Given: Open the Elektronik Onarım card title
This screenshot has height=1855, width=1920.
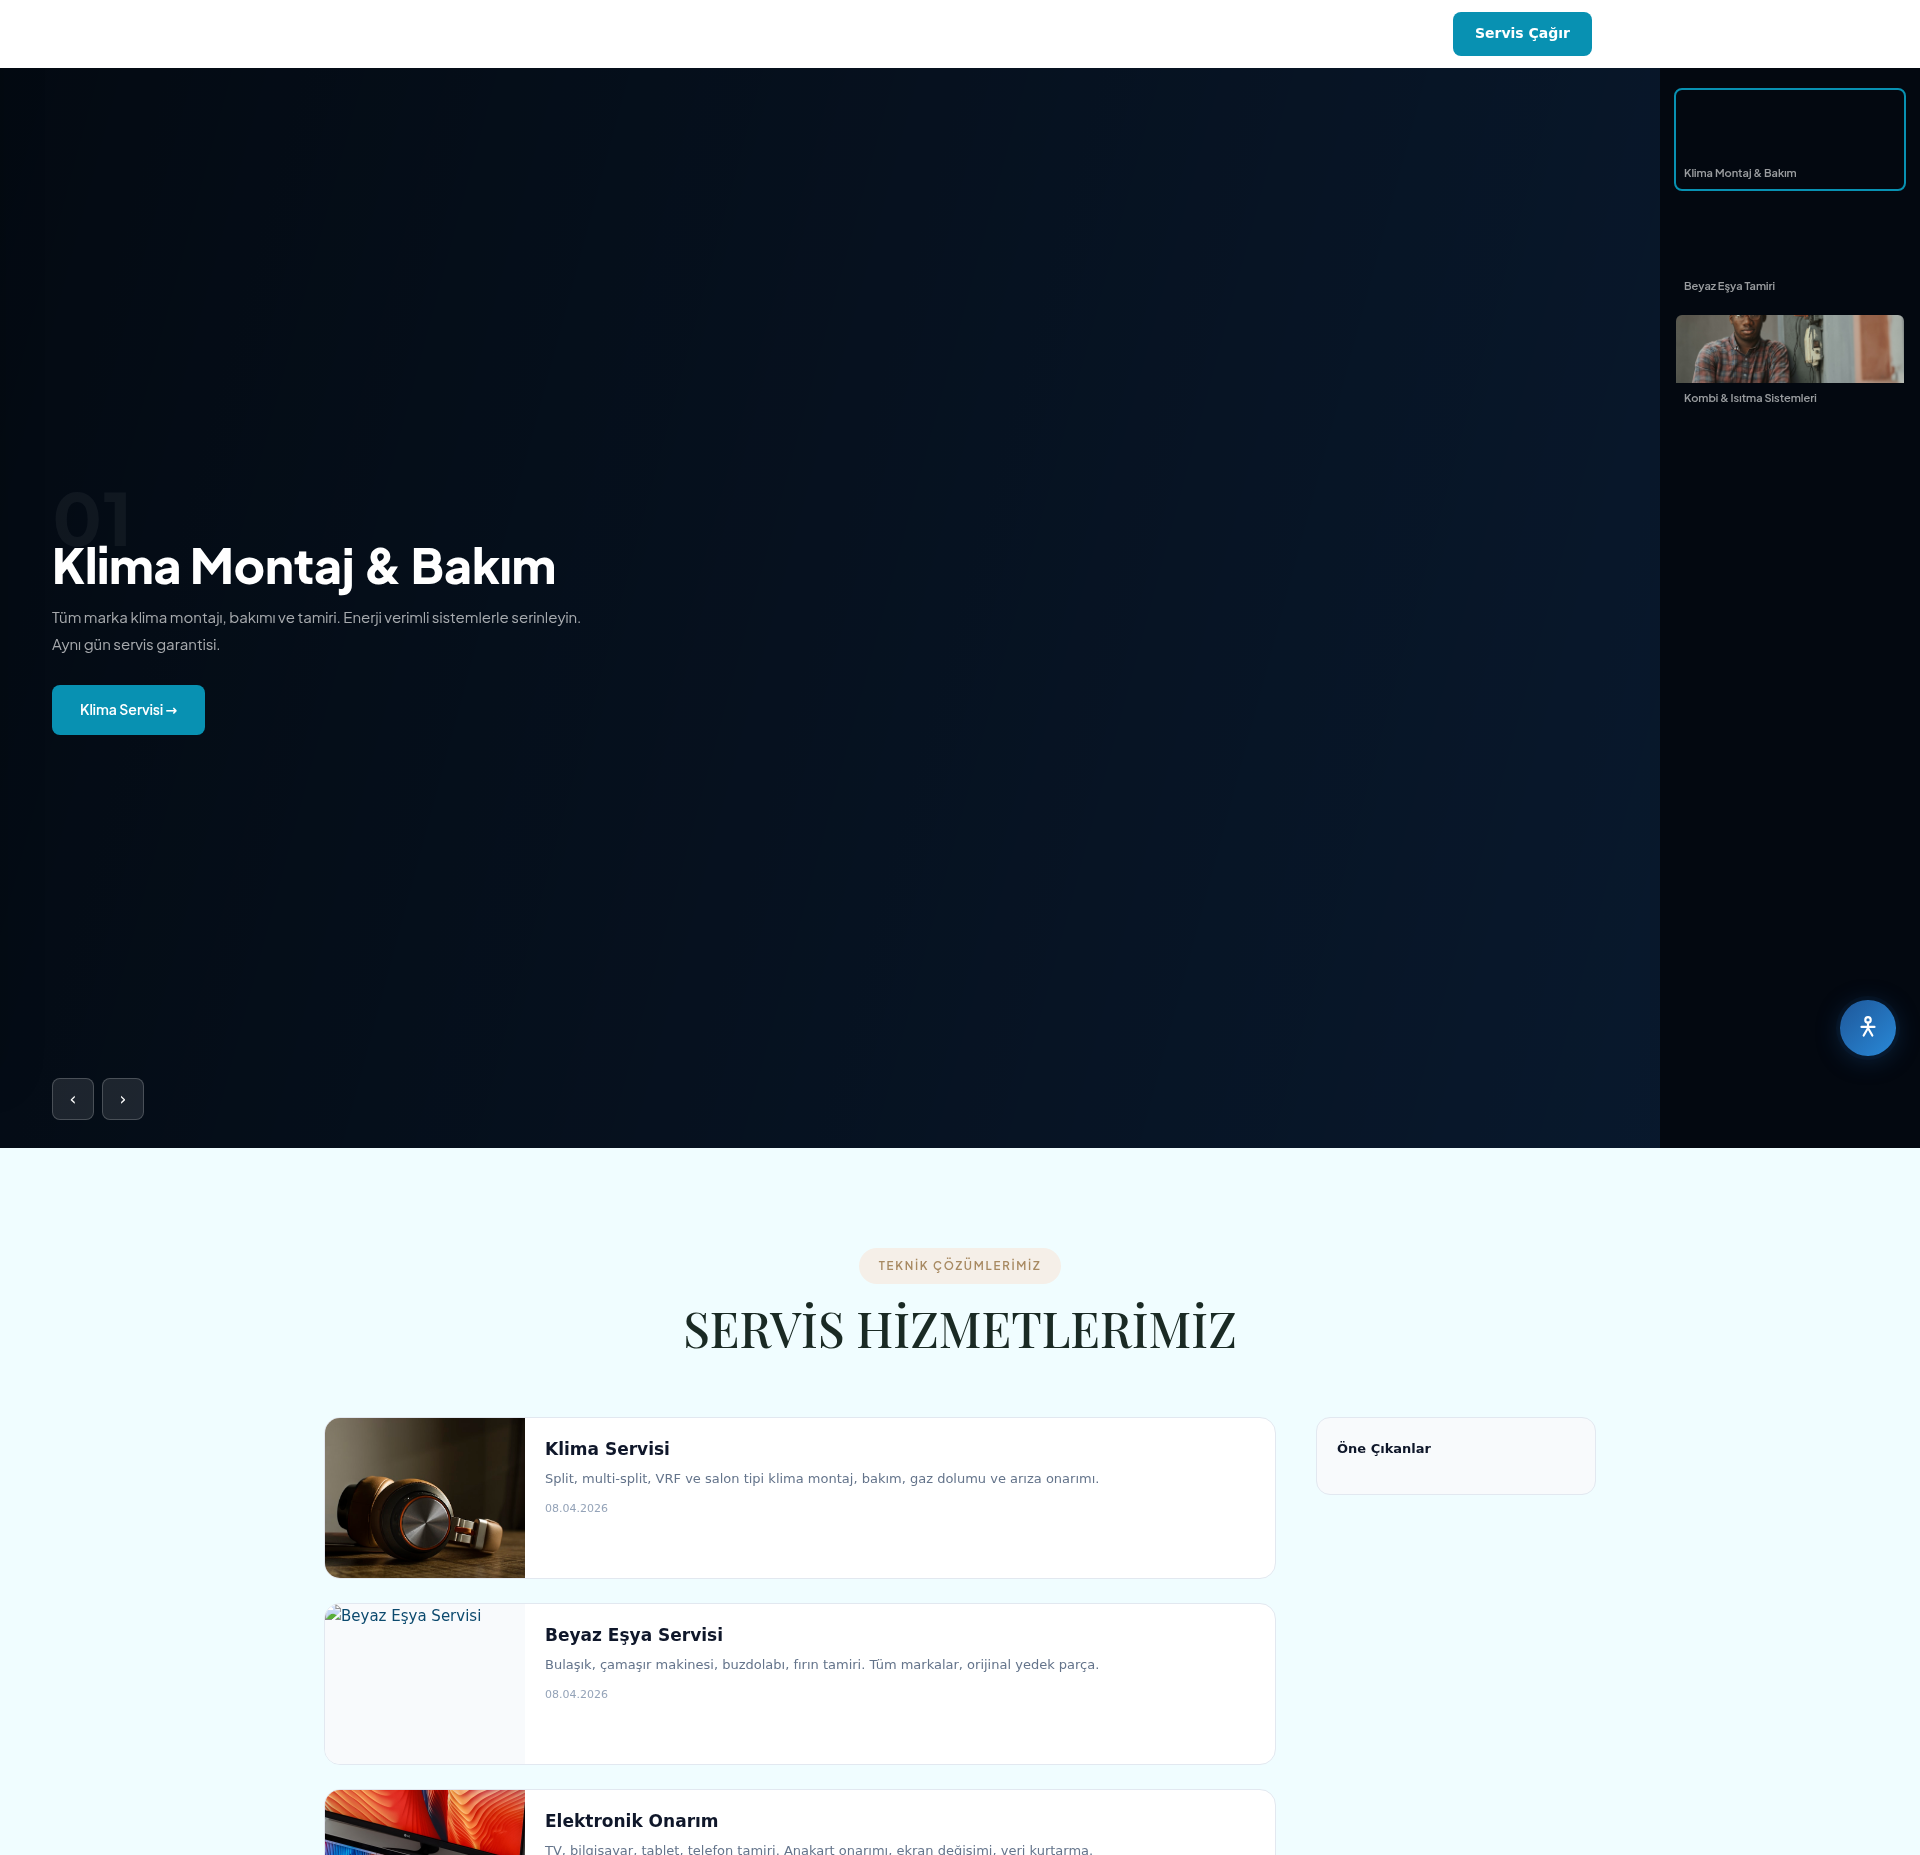Looking at the screenshot, I should tap(631, 1821).
